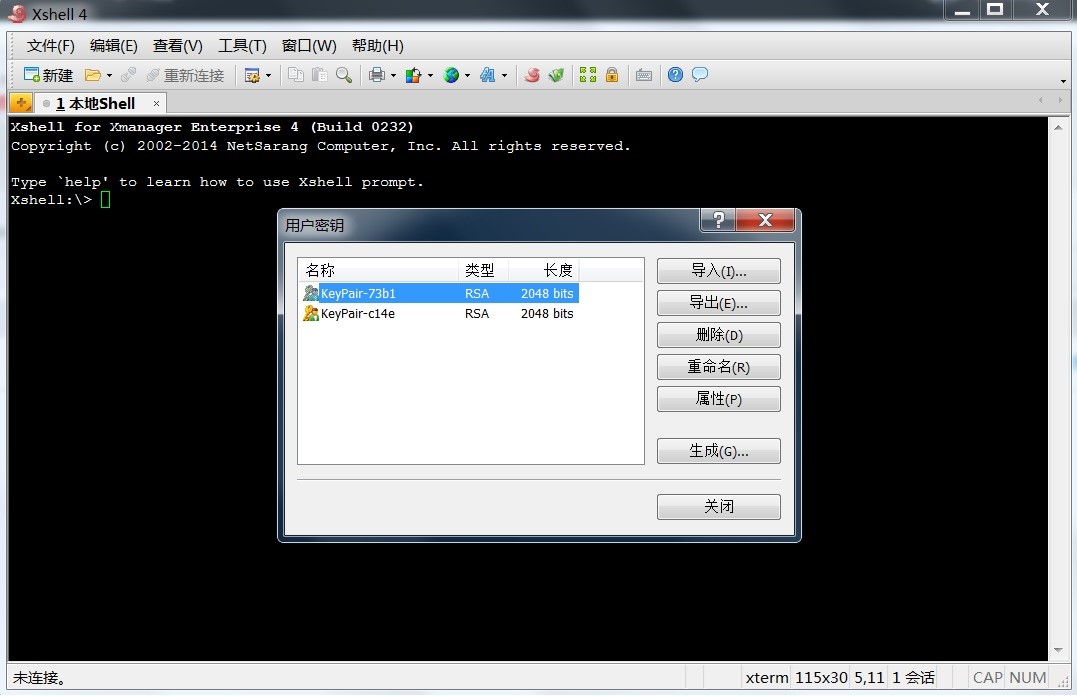The width and height of the screenshot is (1077, 696).
Task: Click the color scheme icon
Action: pos(413,75)
